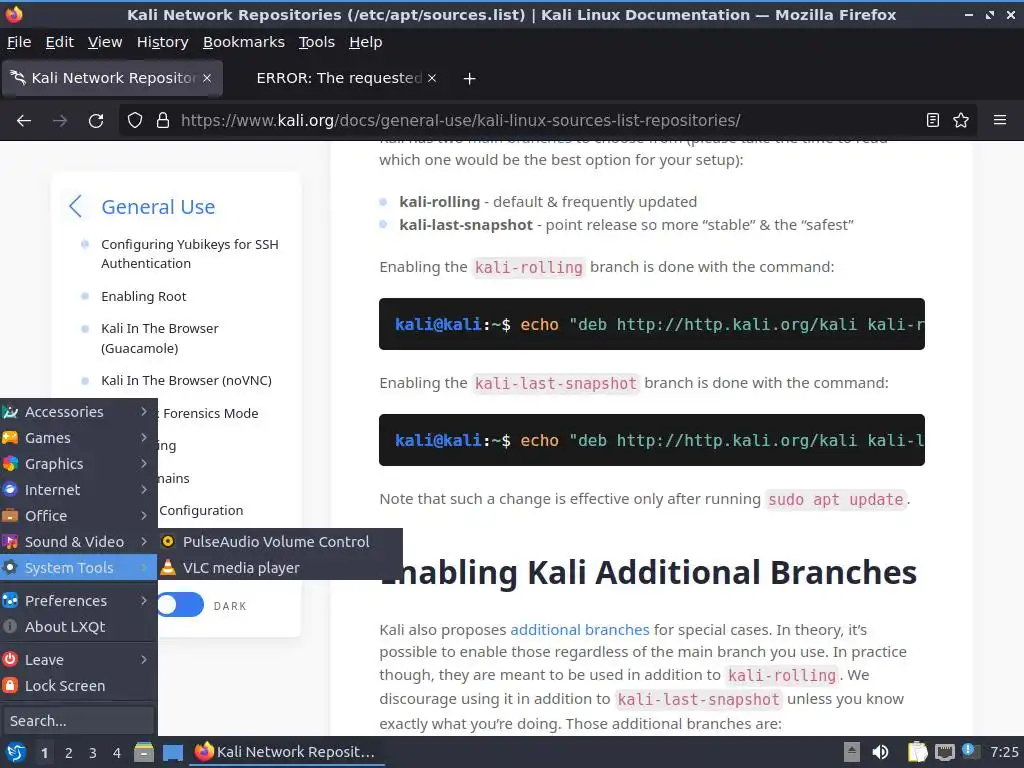Expand the Graphics submenu
This screenshot has height=768, width=1024.
[79, 464]
